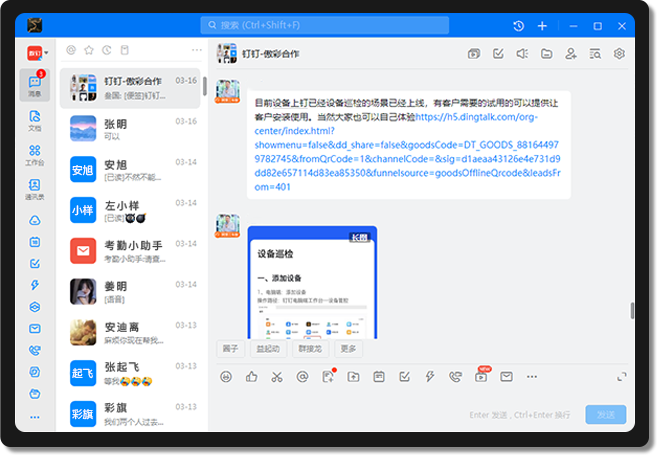The width and height of the screenshot is (657, 455).
Task: Create a task from input toolbar checkbox icon
Action: click(404, 377)
